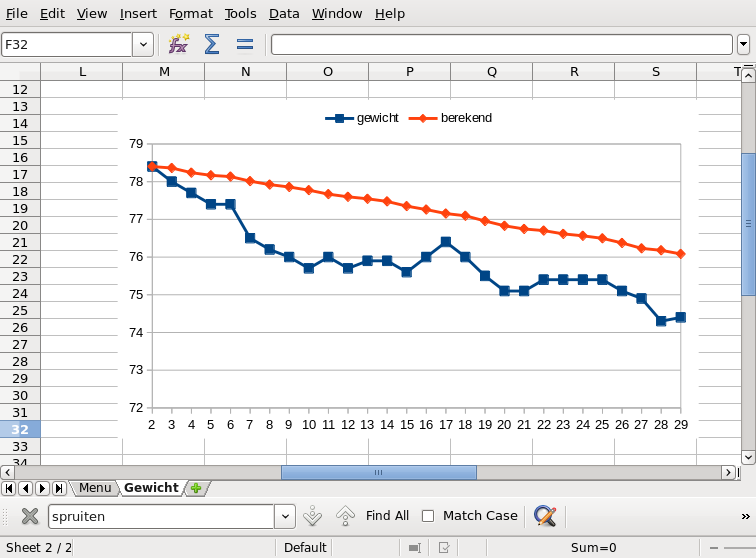Open the Name Box dropdown

(x=143, y=44)
